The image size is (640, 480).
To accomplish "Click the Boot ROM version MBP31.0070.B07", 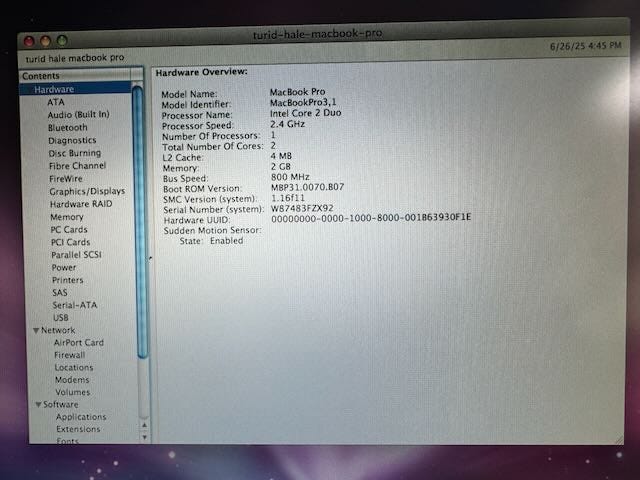I will pos(307,187).
